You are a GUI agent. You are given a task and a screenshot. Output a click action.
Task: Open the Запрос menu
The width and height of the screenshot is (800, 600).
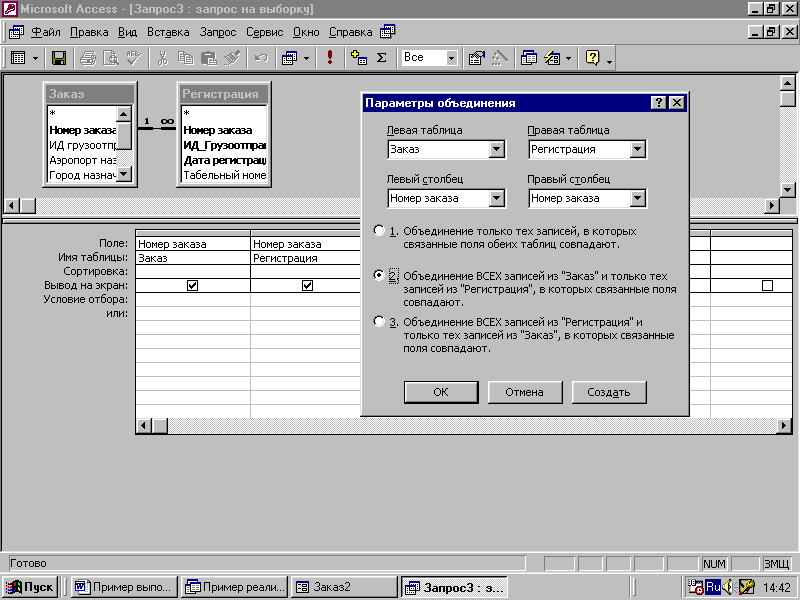pos(218,32)
